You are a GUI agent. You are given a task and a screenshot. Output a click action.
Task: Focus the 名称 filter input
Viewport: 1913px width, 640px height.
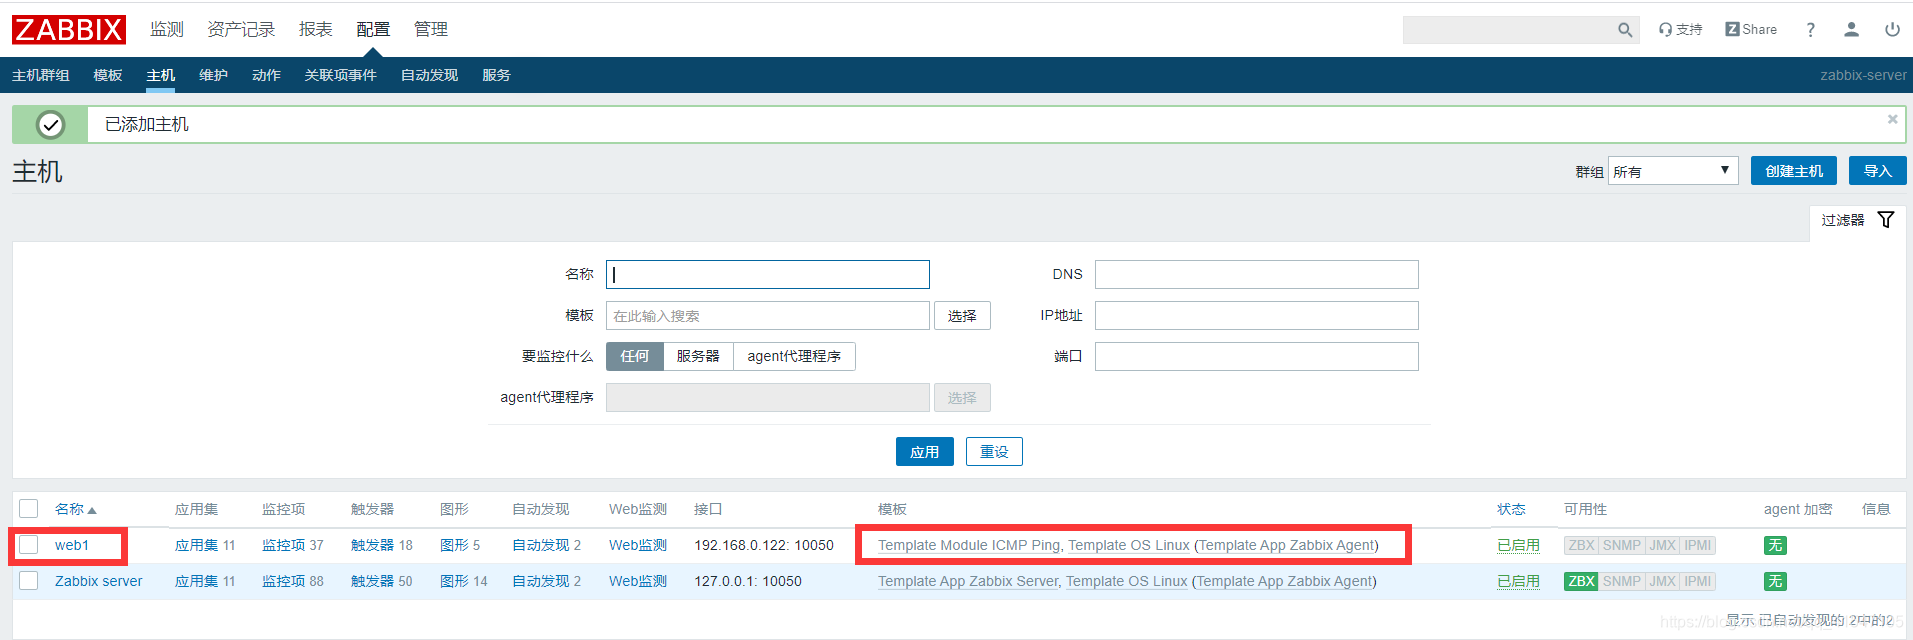pyautogui.click(x=768, y=275)
